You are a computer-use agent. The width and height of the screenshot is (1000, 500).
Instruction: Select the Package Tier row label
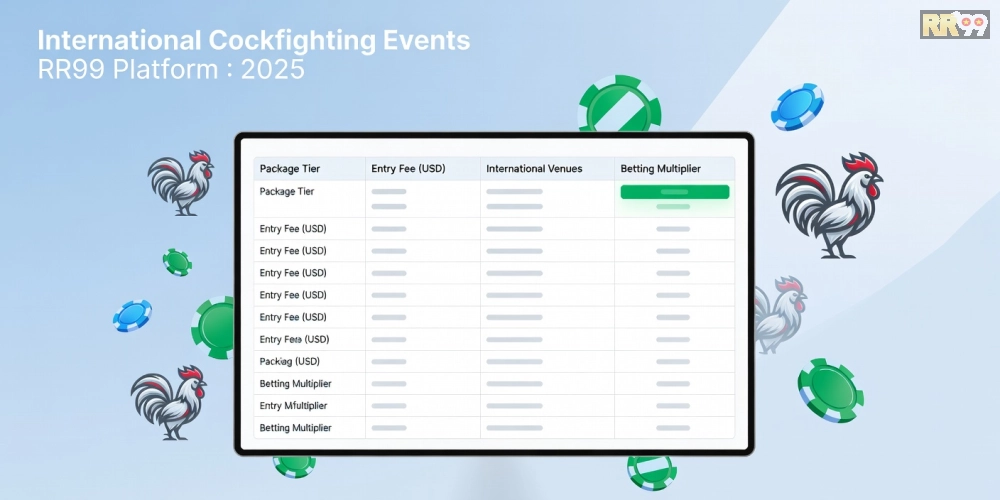(286, 191)
